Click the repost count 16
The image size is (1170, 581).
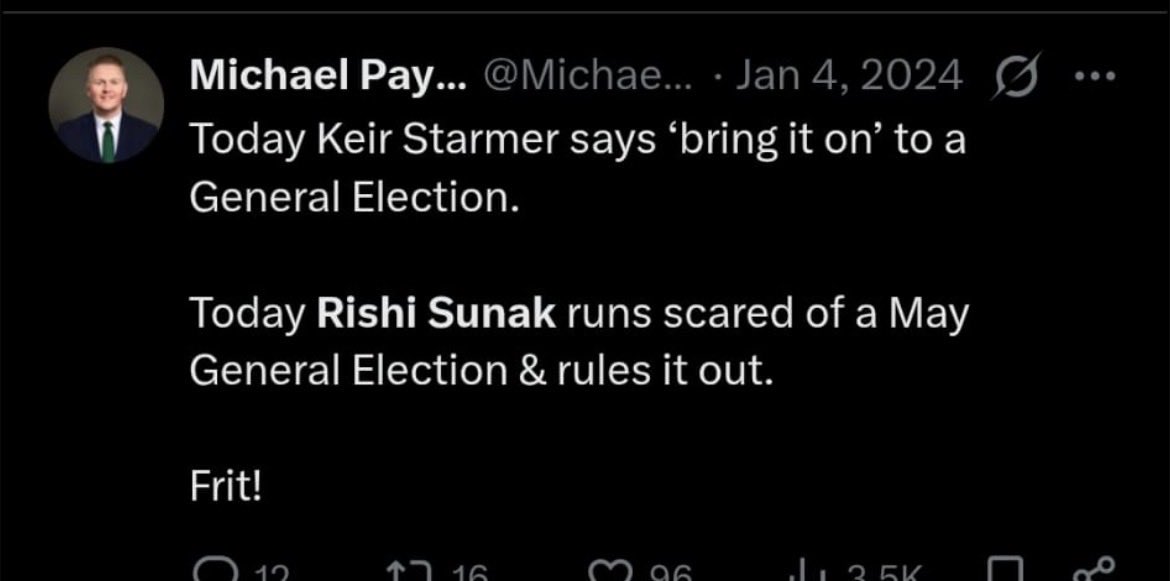click(x=469, y=574)
